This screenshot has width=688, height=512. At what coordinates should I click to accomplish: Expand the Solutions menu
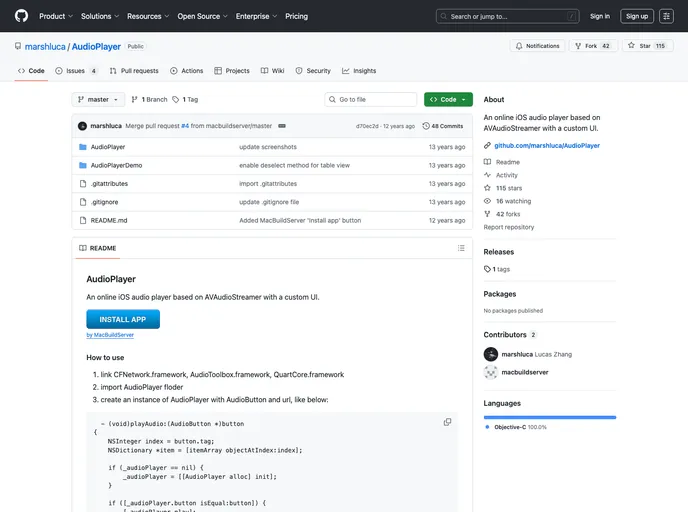click(100, 16)
